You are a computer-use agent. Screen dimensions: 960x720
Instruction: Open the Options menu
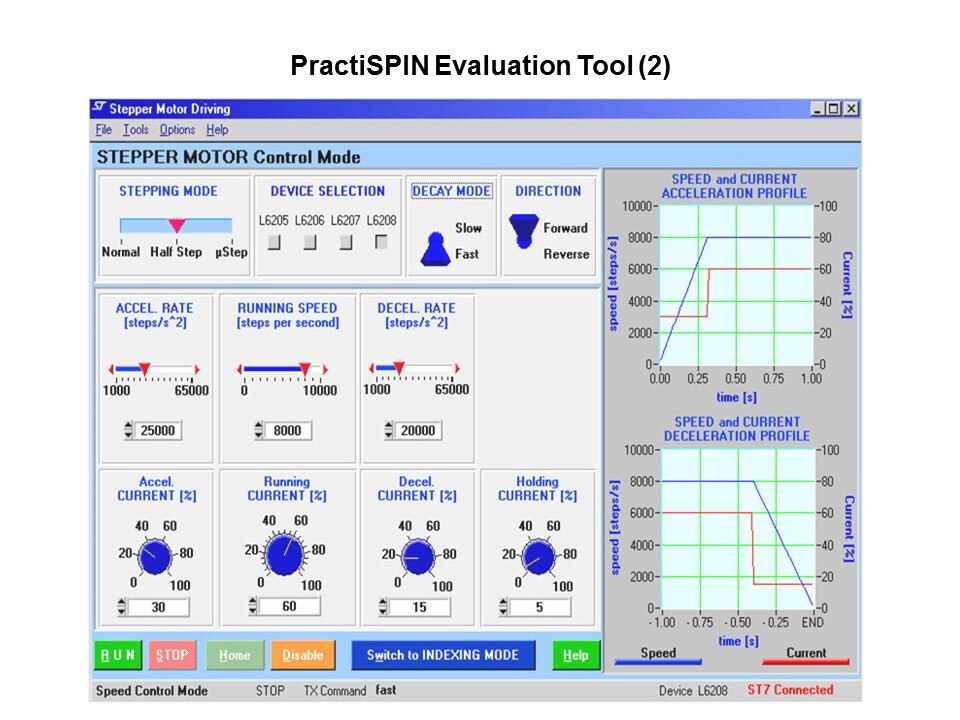[177, 130]
